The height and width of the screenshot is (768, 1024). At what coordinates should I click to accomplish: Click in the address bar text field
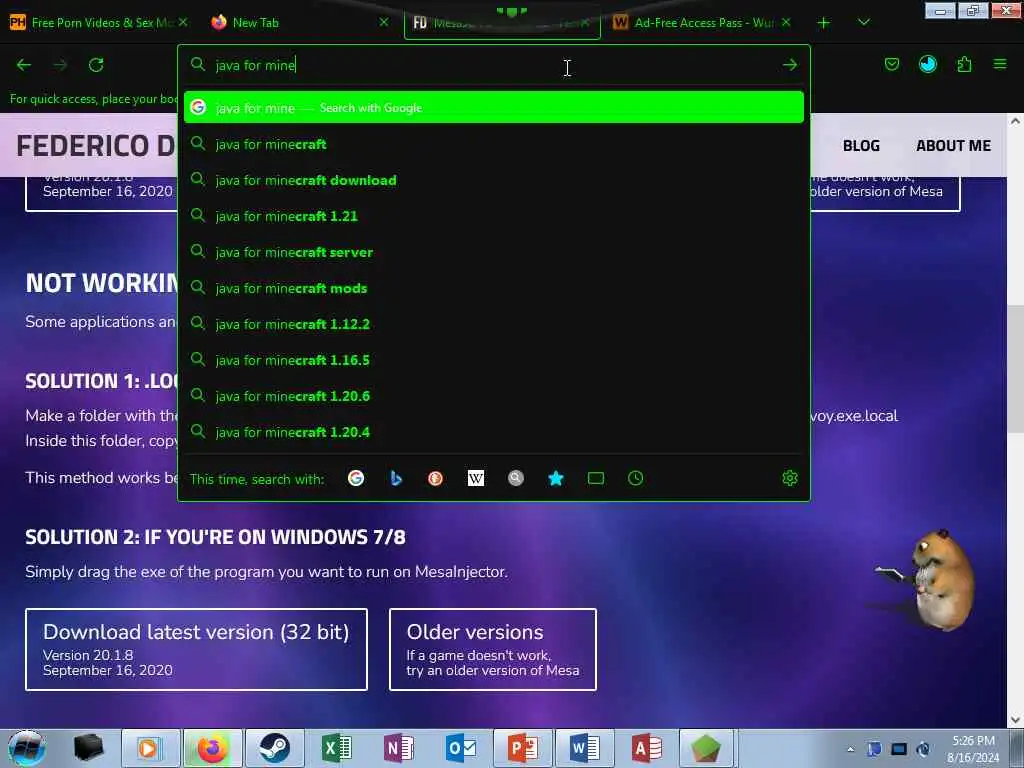493,65
